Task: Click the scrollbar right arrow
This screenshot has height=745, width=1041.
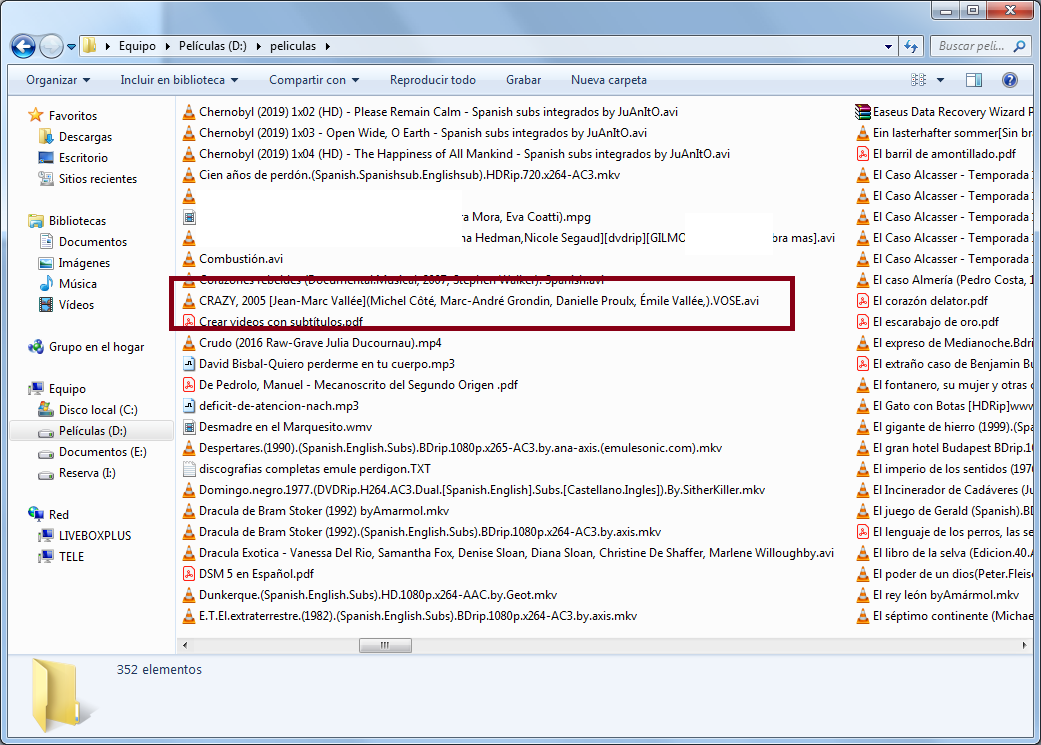Action: (x=1024, y=645)
